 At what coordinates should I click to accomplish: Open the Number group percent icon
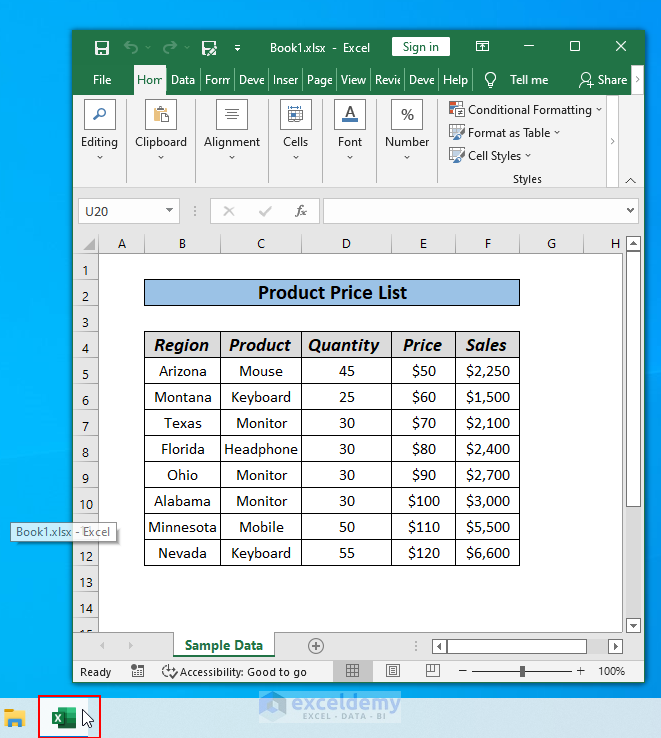click(407, 114)
